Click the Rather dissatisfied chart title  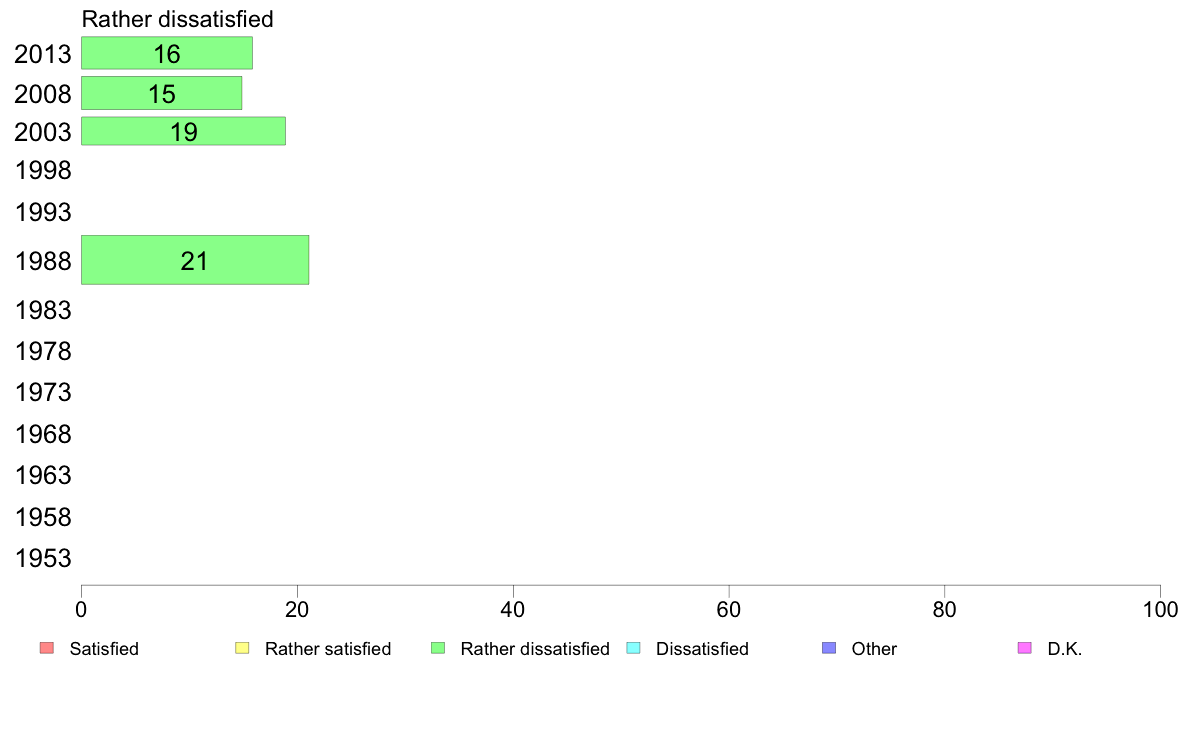[177, 19]
